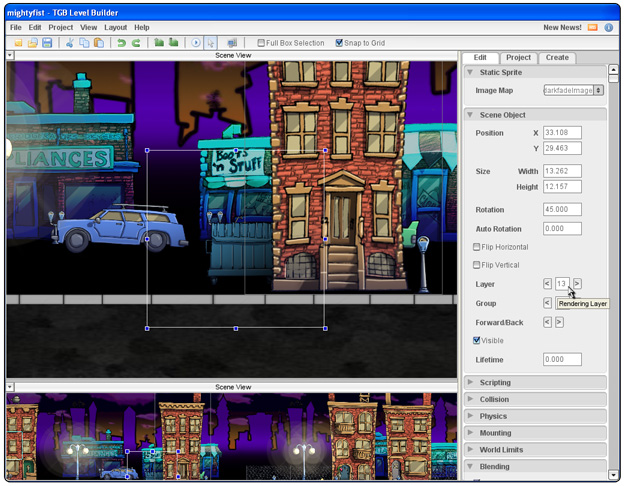Viewport: 625px width, 486px height.
Task: Check Flip Horizontal
Action: pyautogui.click(x=476, y=247)
